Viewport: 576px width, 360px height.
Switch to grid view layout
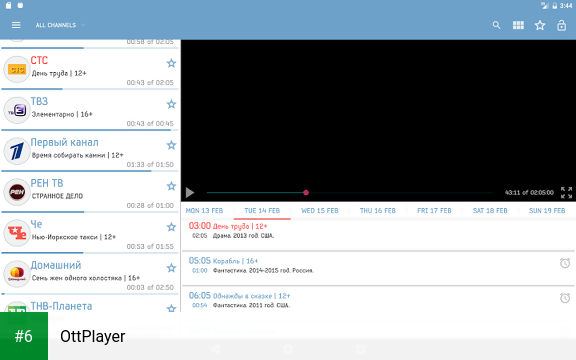pyautogui.click(x=518, y=25)
